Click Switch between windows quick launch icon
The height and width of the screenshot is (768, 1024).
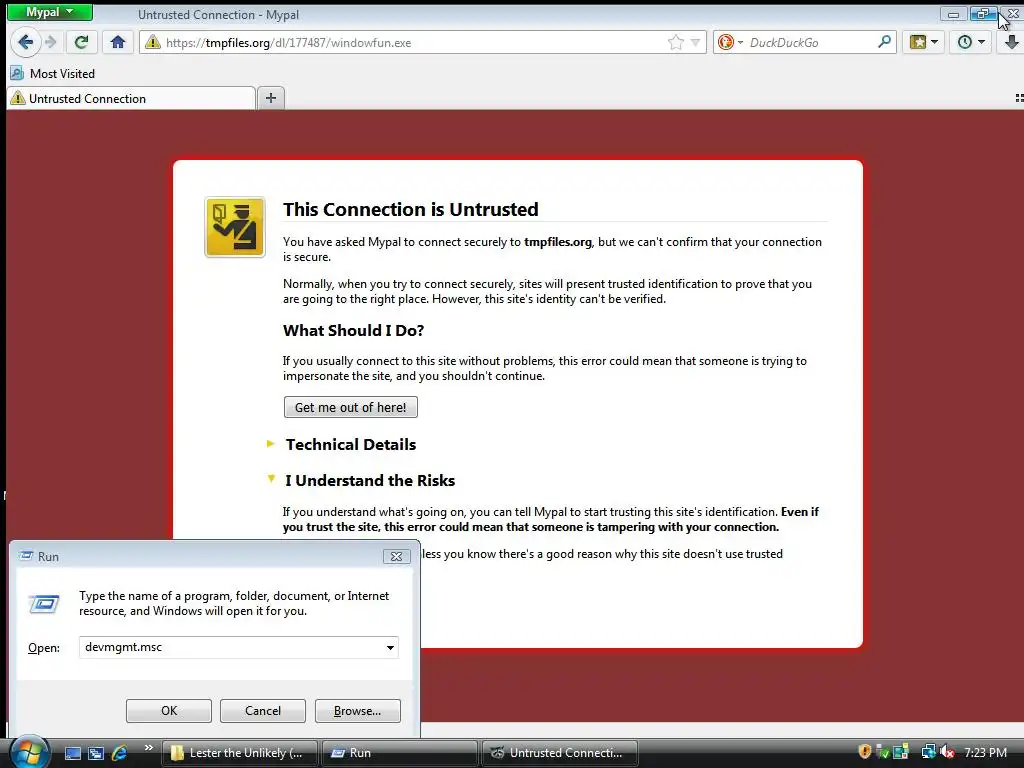click(96, 753)
